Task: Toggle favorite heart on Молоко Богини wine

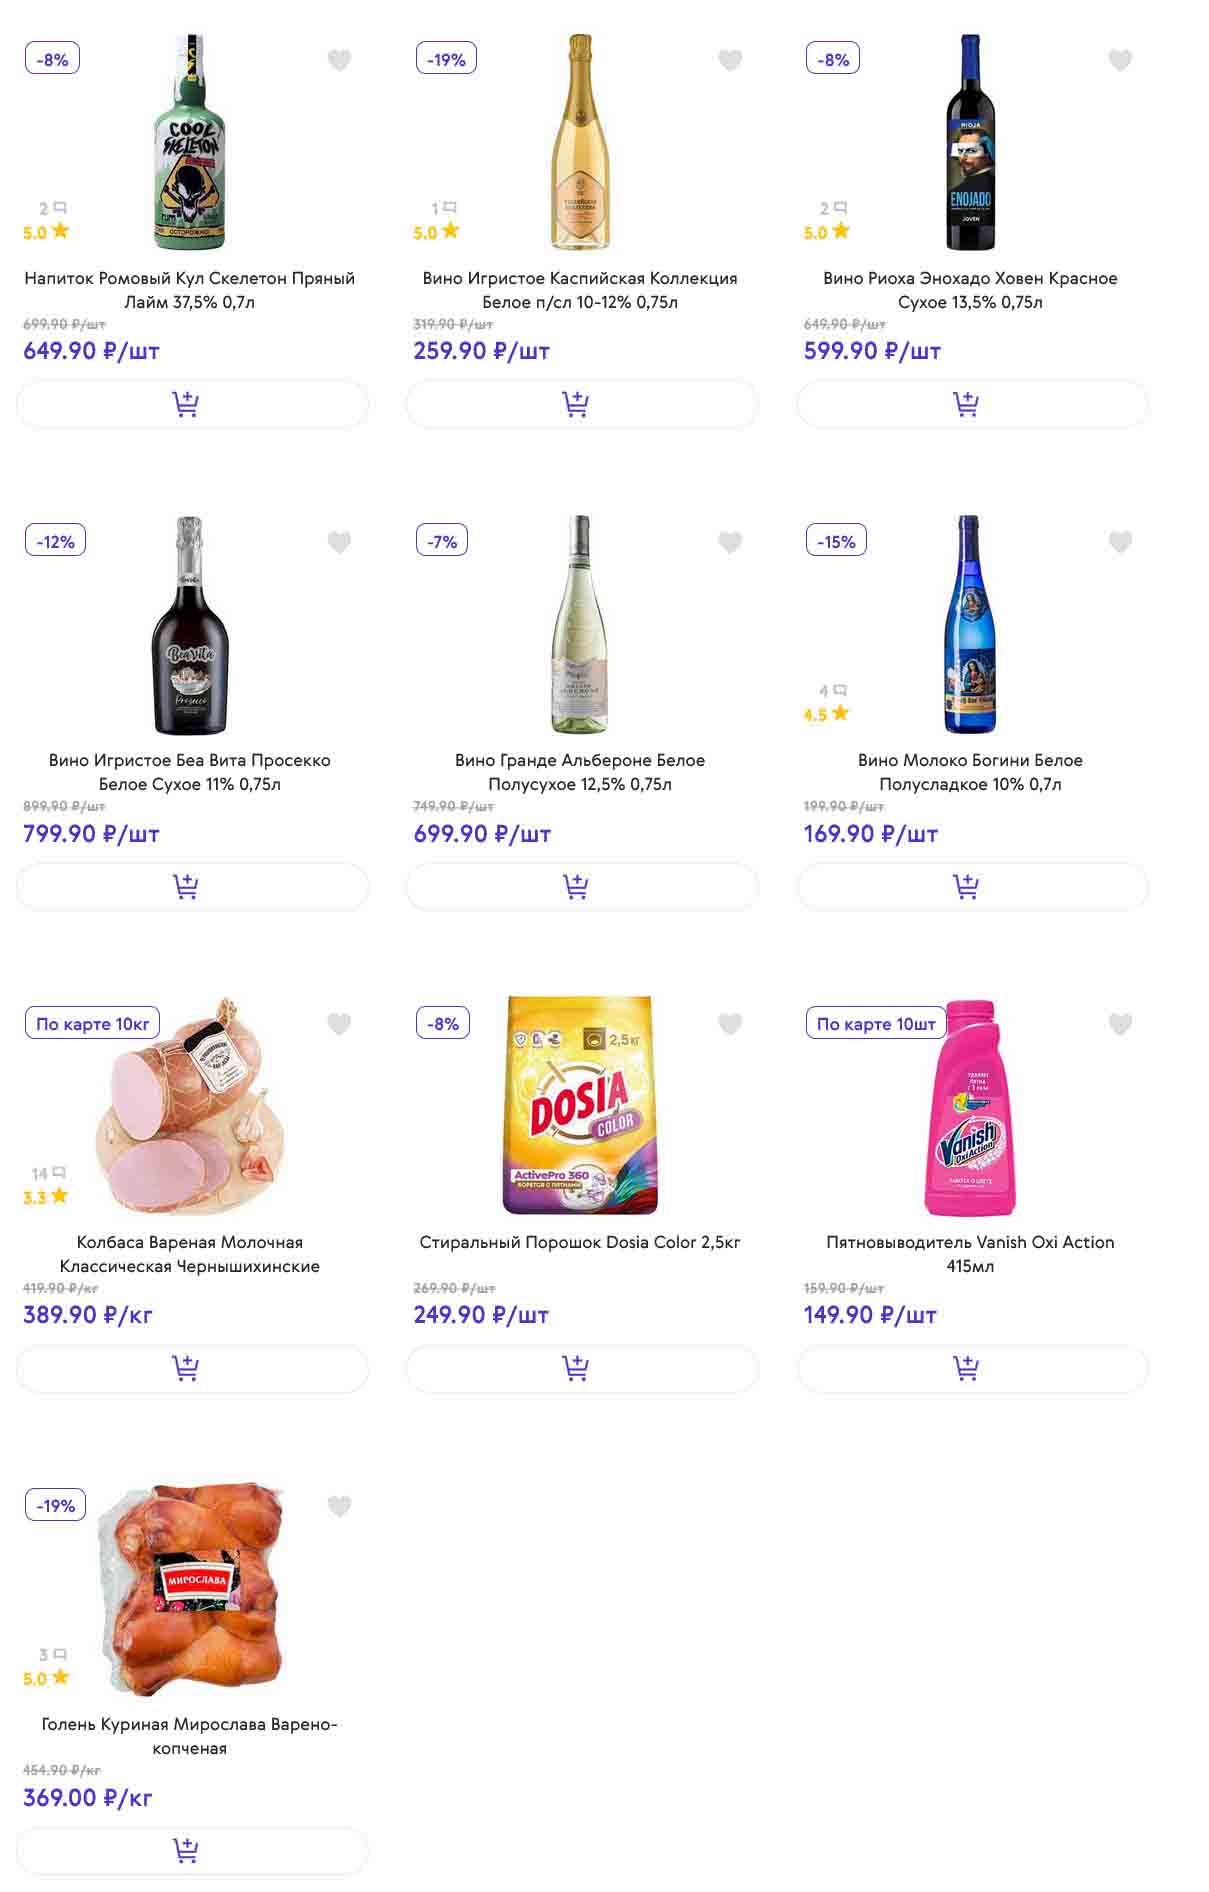Action: coord(1120,543)
